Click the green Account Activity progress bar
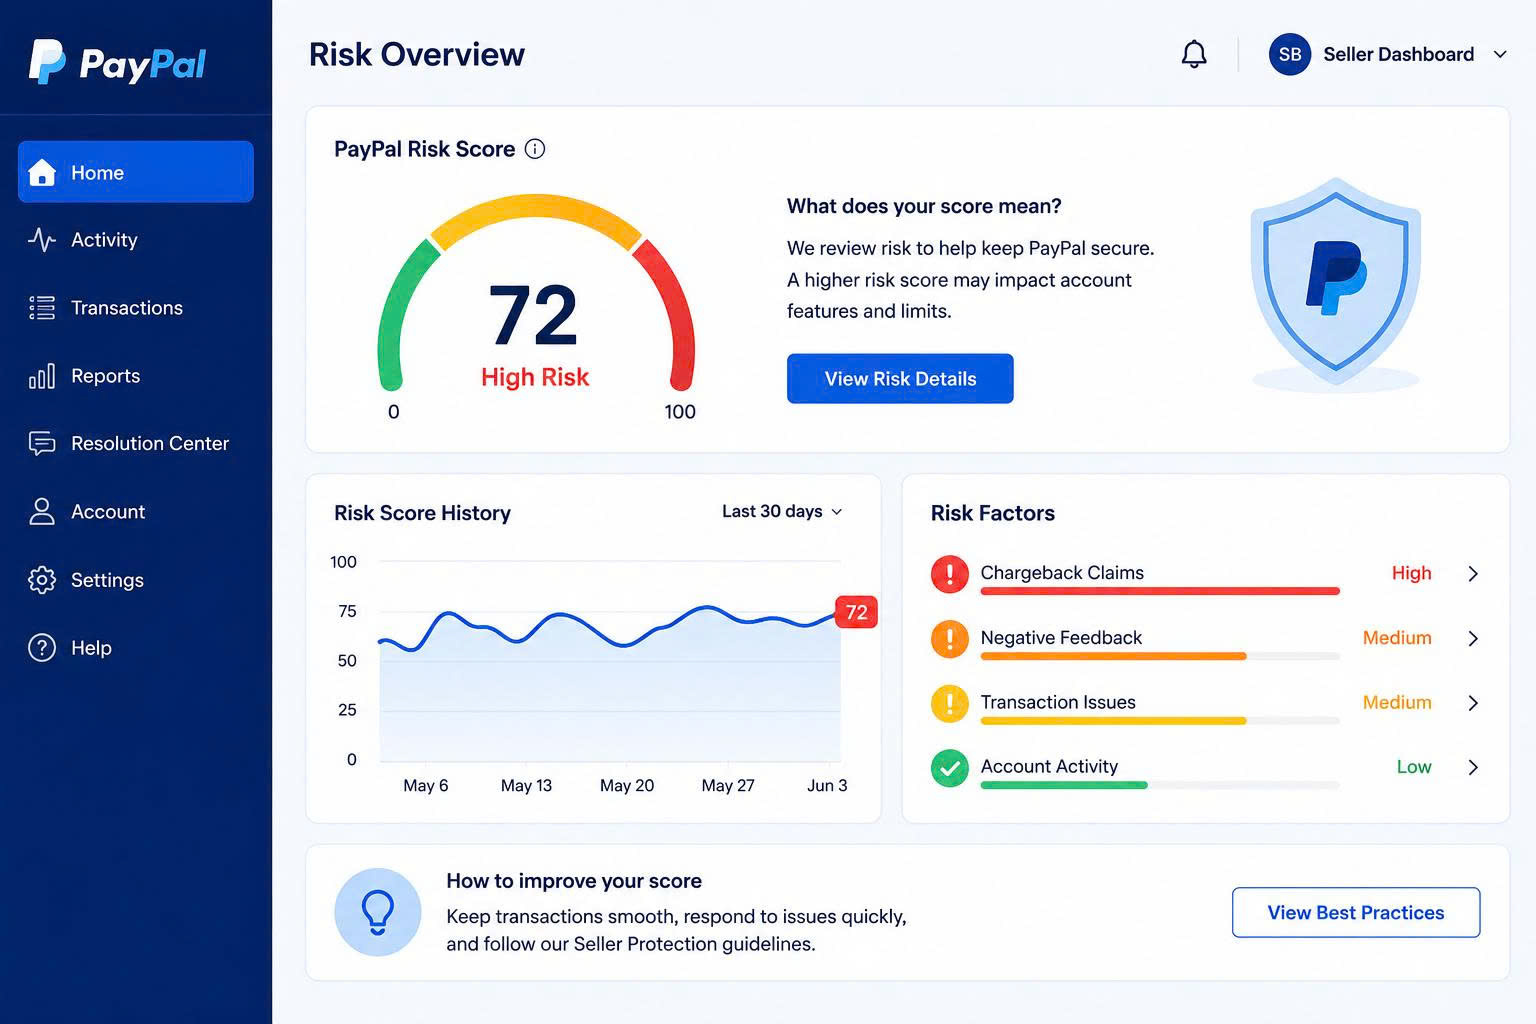This screenshot has height=1024, width=1536. pyautogui.click(x=1064, y=785)
